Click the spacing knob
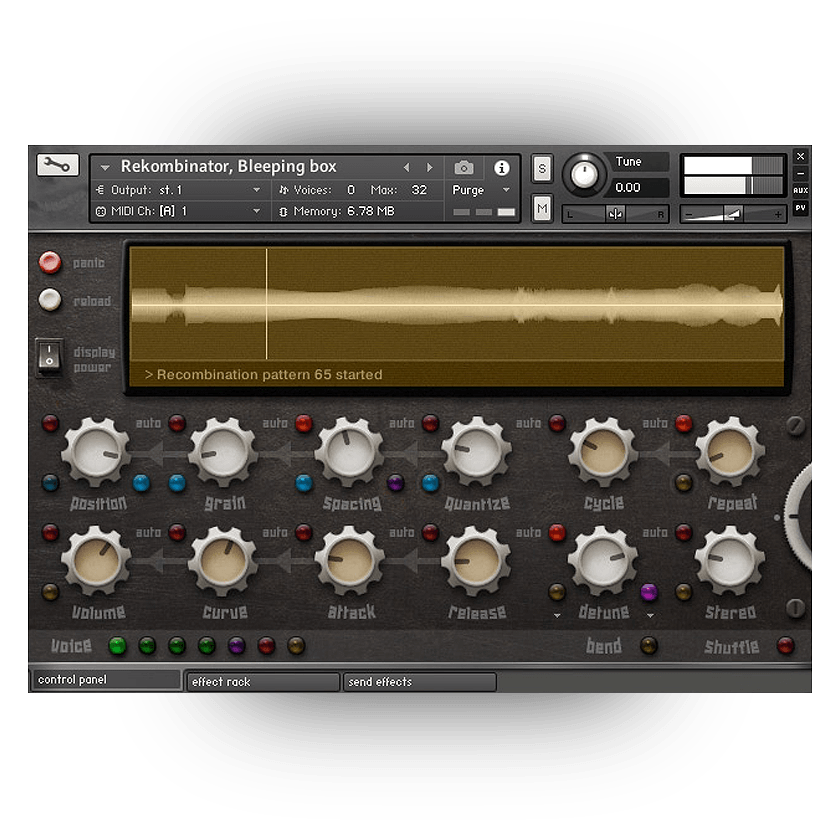Image resolution: width=840 pixels, height=840 pixels. [x=349, y=452]
